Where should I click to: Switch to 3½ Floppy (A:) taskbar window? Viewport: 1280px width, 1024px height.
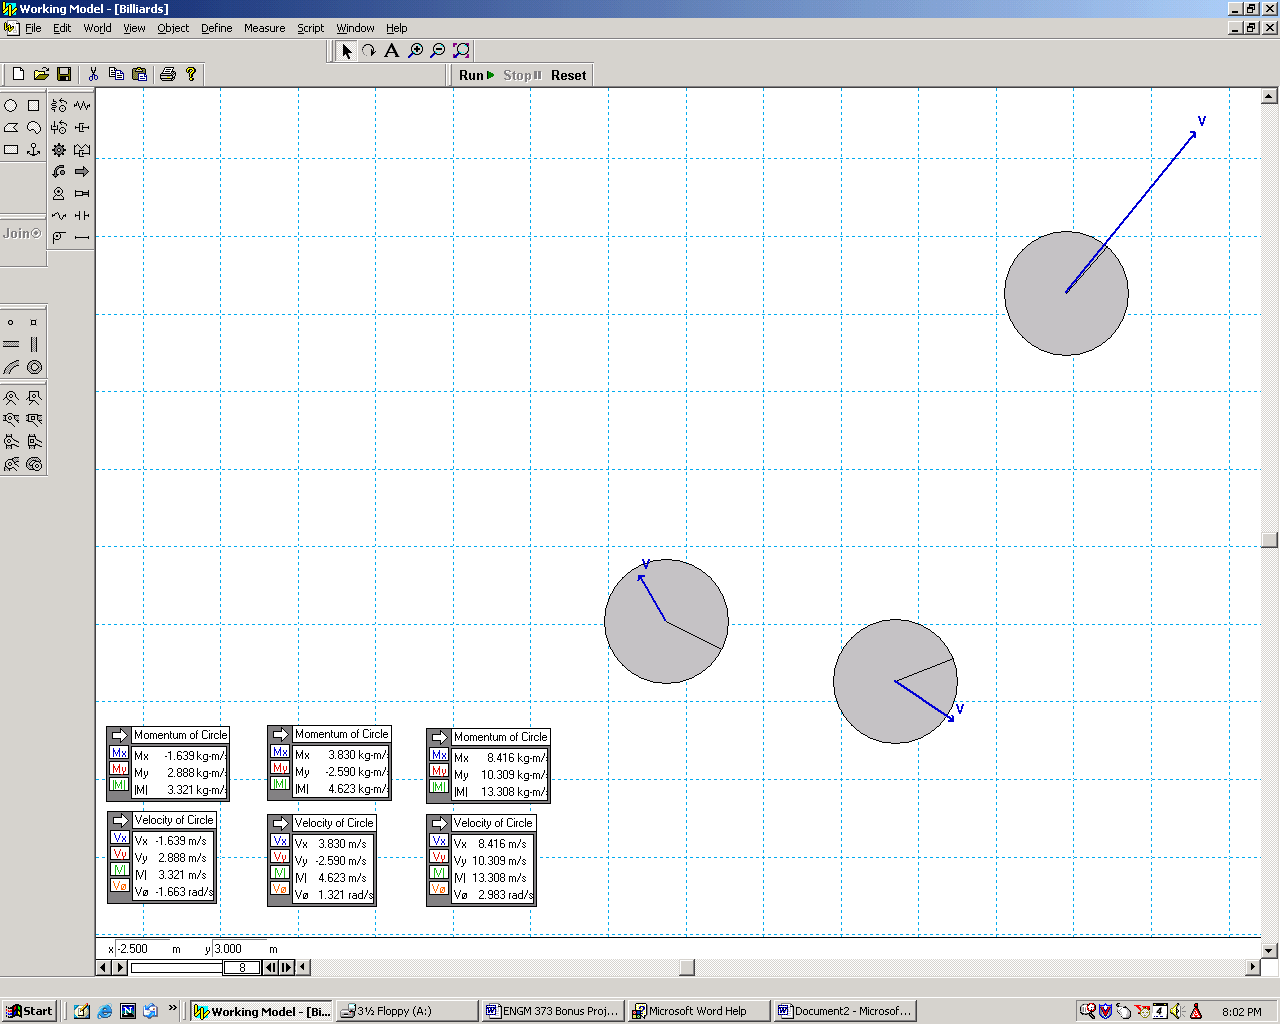click(x=406, y=1011)
